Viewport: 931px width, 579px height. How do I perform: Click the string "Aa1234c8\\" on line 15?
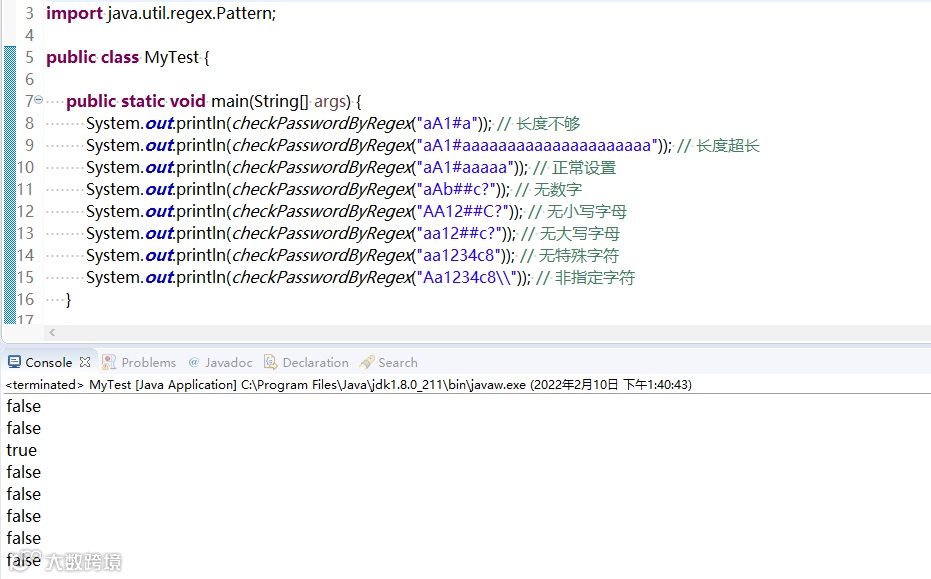pos(467,277)
